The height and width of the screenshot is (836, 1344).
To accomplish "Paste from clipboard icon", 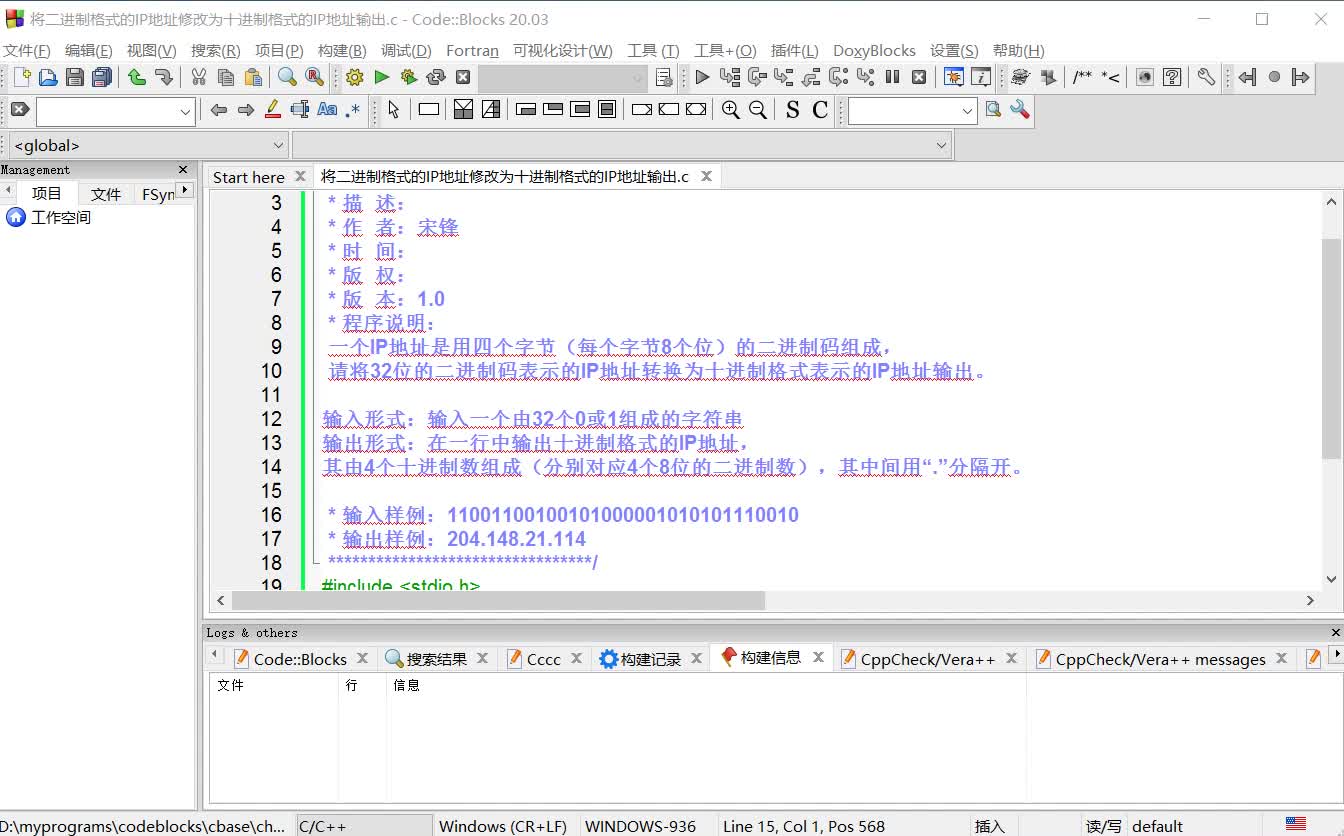I will [x=253, y=77].
